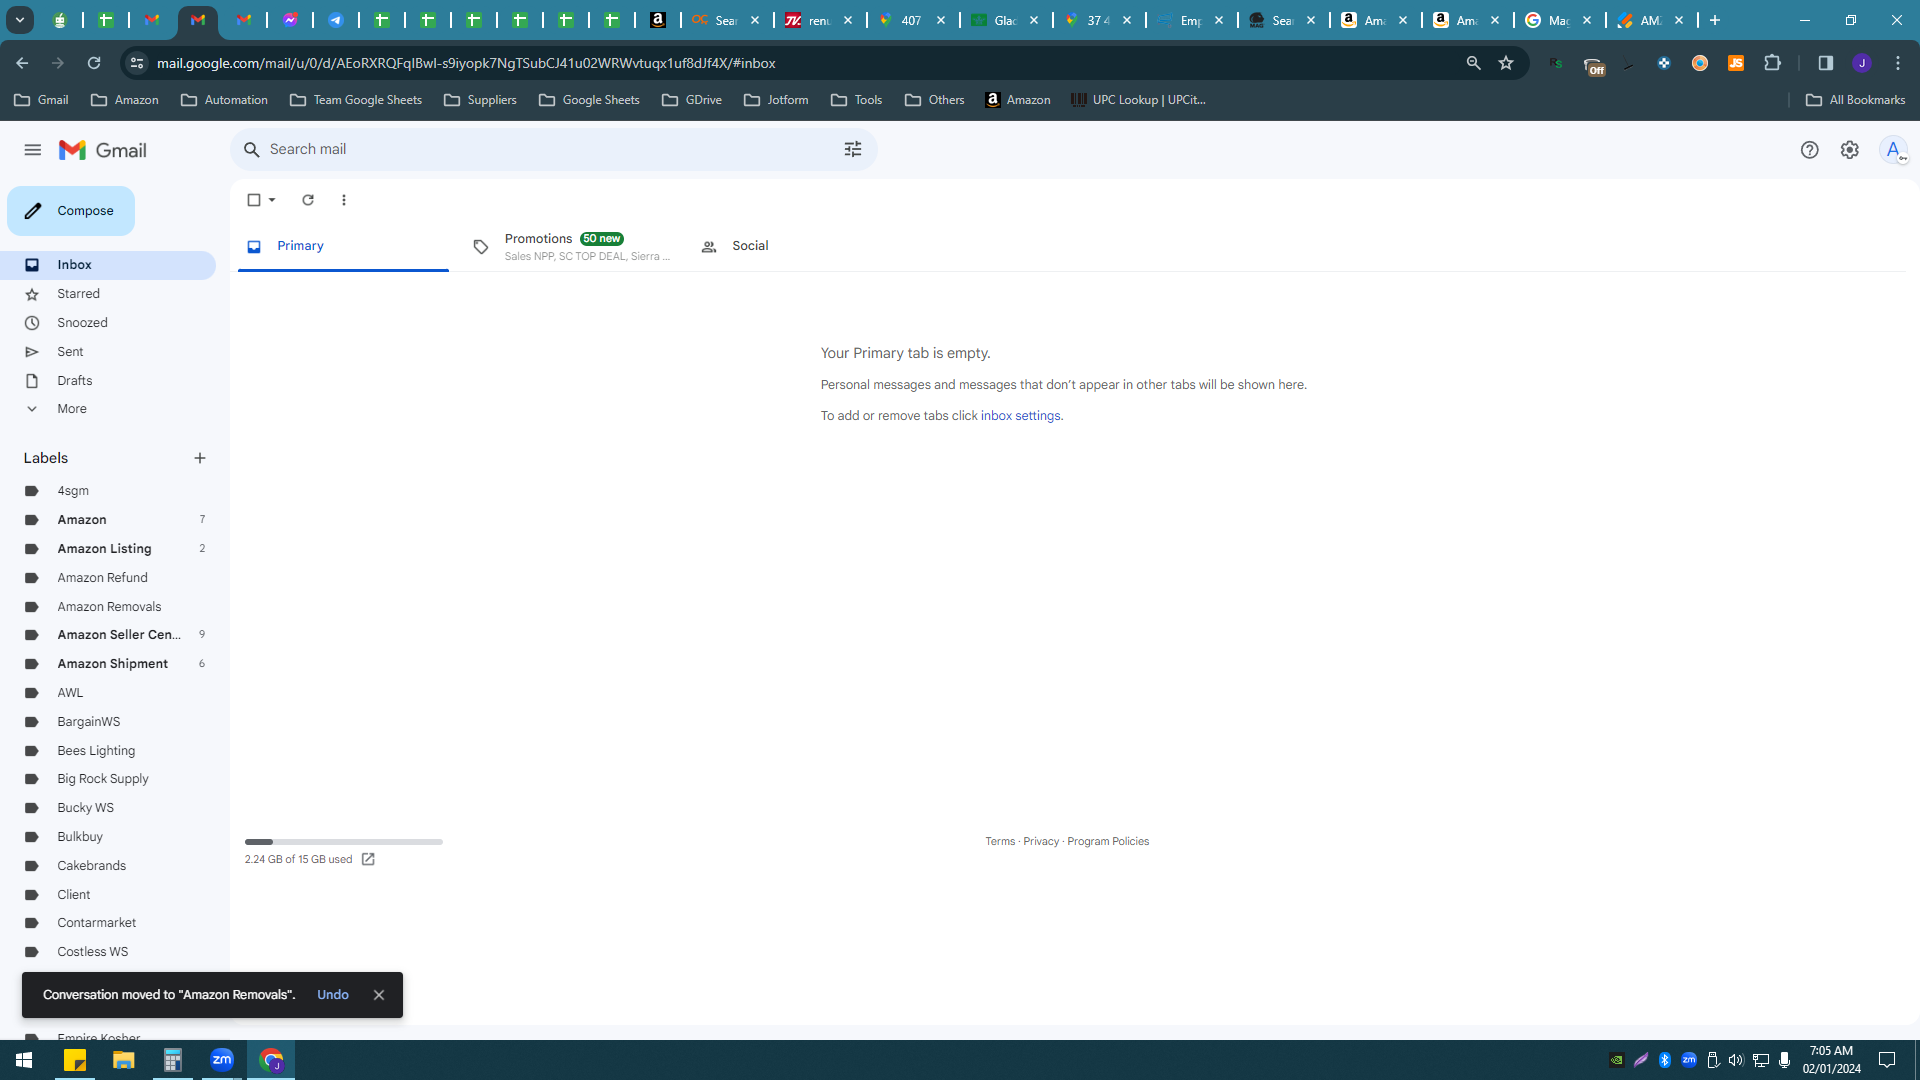The width and height of the screenshot is (1920, 1080).
Task: Open the Privacy link
Action: pyautogui.click(x=1041, y=842)
